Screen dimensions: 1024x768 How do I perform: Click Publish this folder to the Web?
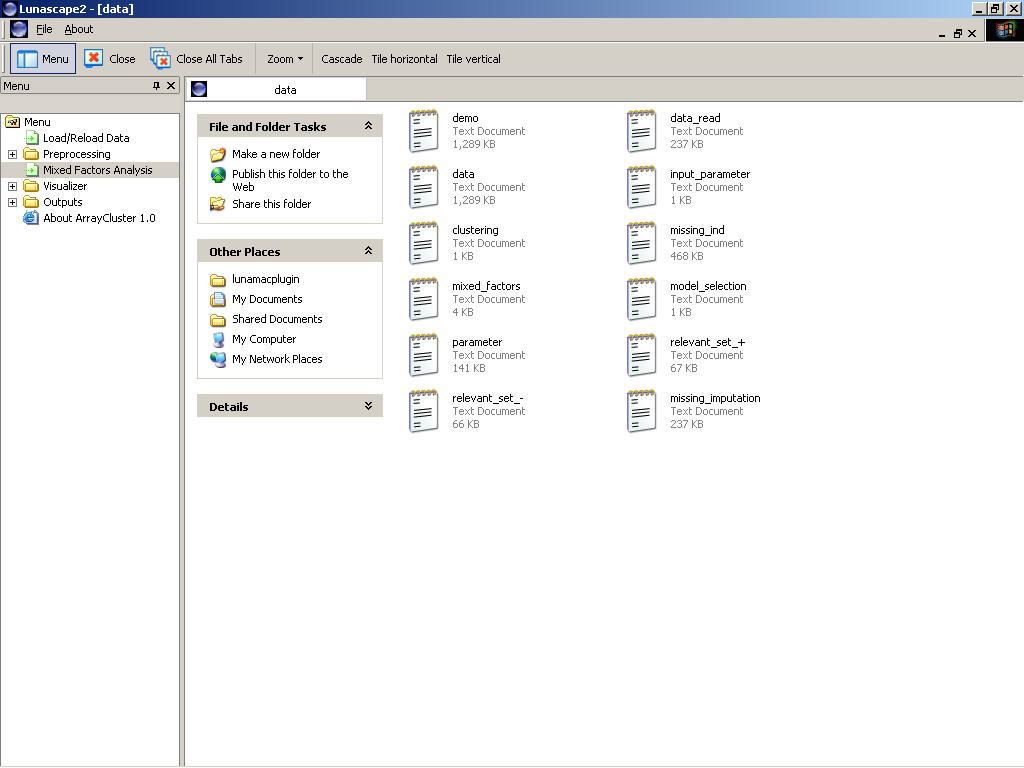(x=290, y=180)
